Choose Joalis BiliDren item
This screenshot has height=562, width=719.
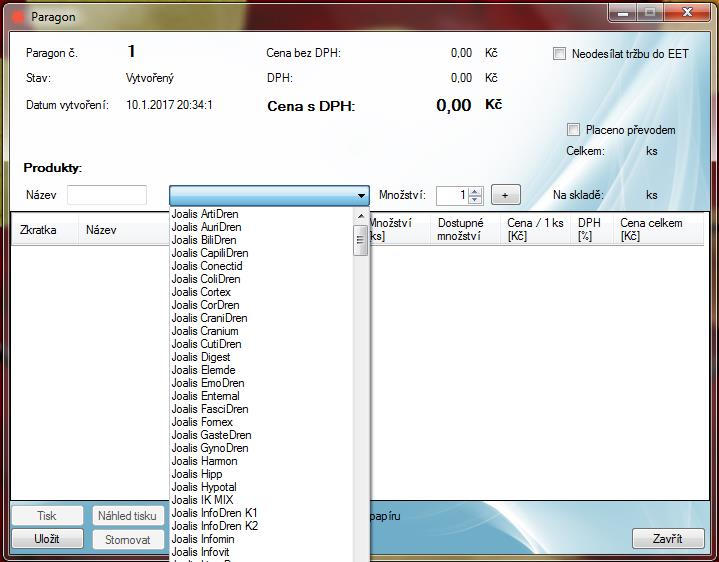pyautogui.click(x=261, y=240)
